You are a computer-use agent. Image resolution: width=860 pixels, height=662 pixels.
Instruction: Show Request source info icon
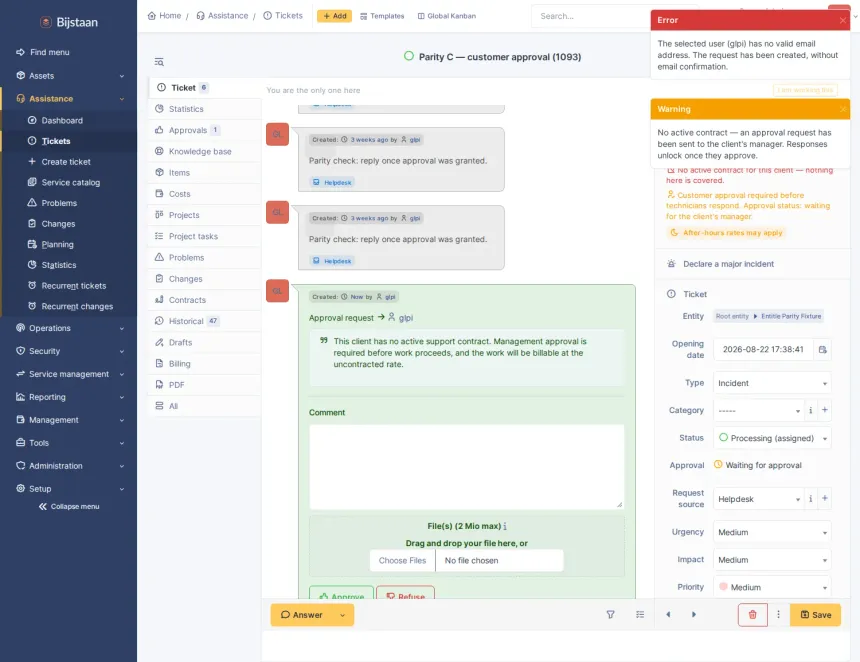[811, 499]
